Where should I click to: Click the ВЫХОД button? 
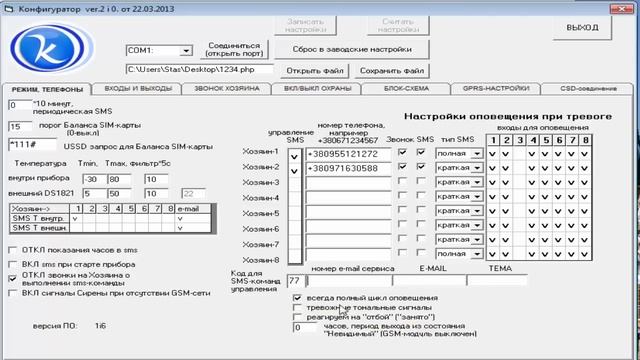click(x=582, y=28)
